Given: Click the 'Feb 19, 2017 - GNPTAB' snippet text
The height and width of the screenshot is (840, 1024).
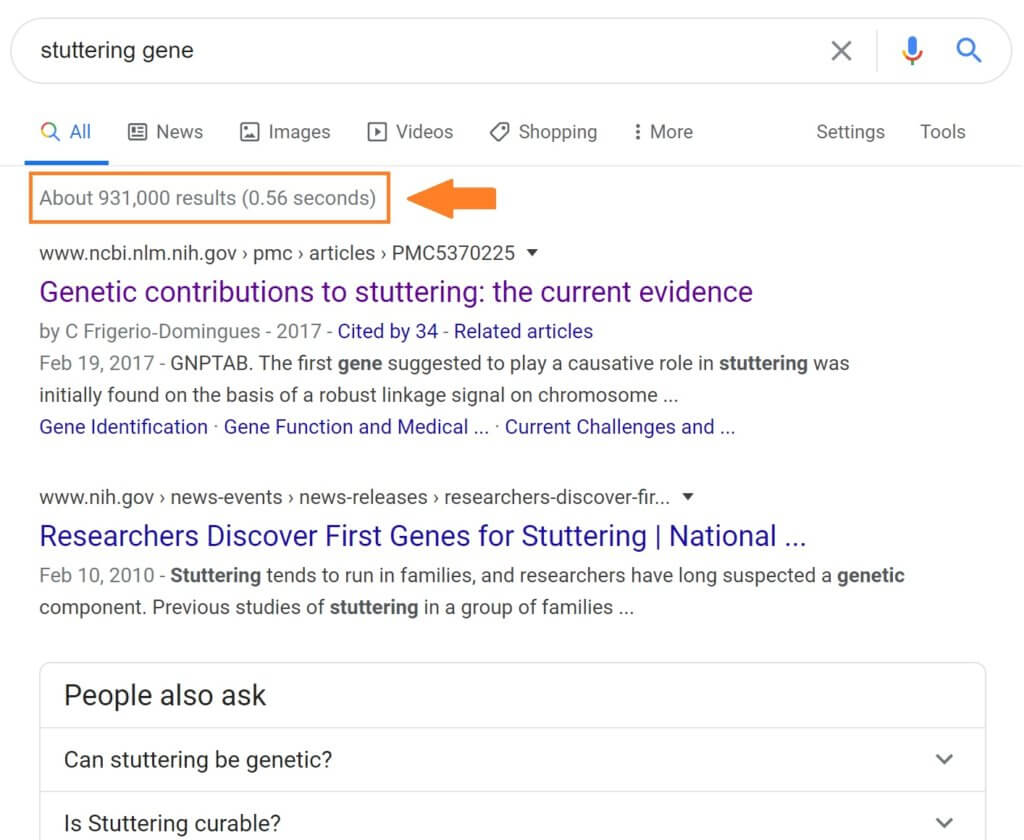Looking at the screenshot, I should coord(444,379).
